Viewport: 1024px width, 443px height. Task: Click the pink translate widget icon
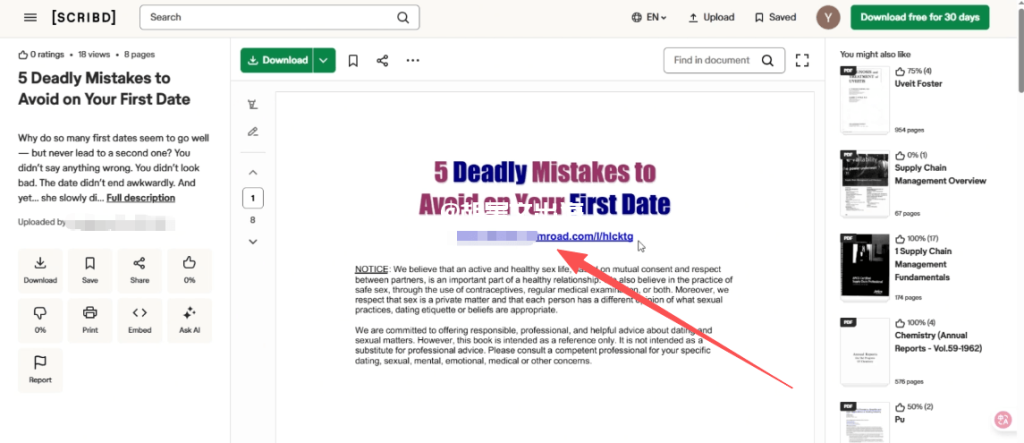click(1002, 420)
